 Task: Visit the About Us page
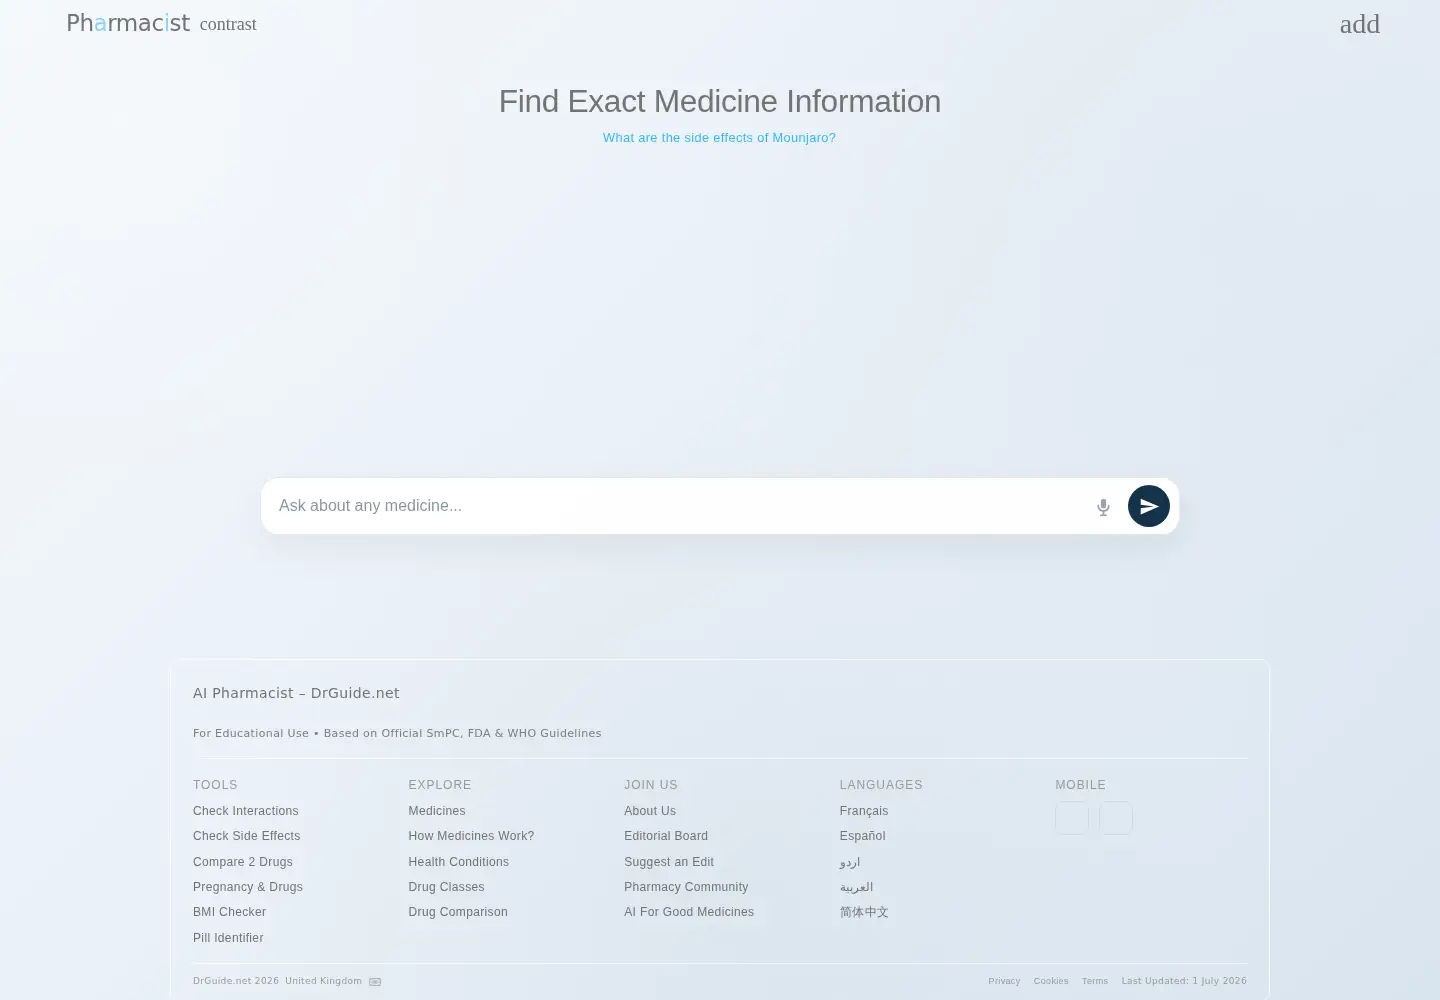point(650,811)
